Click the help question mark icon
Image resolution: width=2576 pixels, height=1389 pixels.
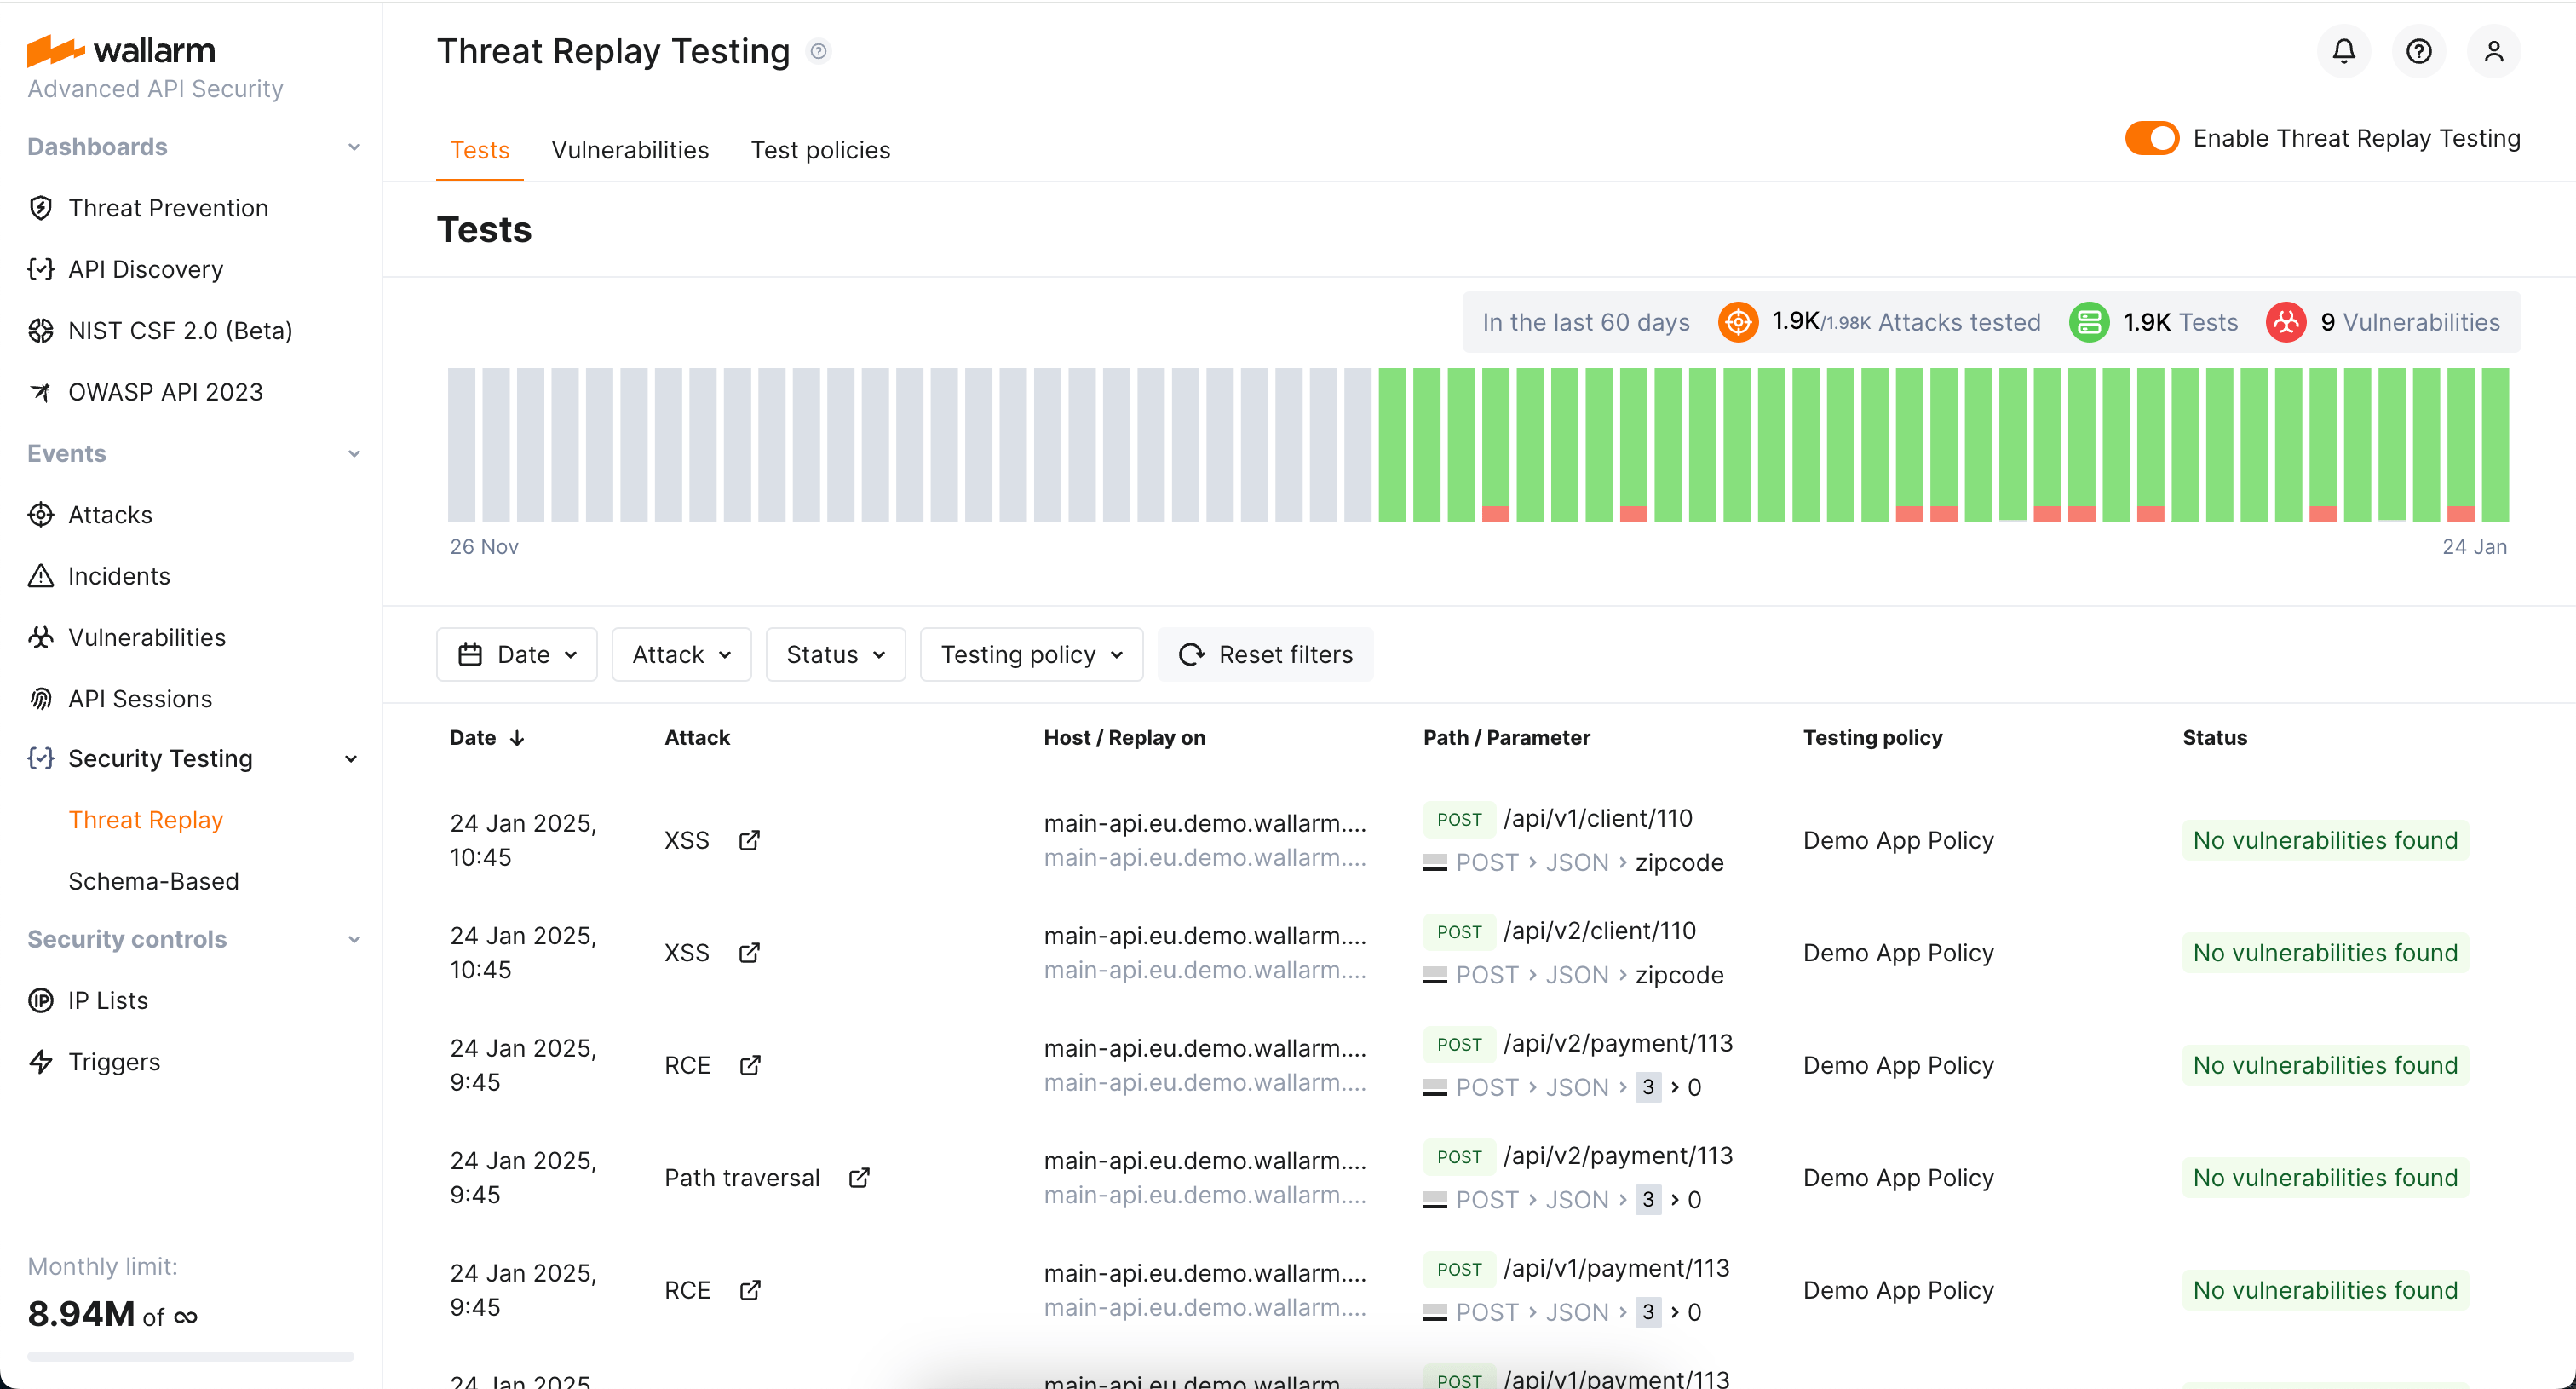(2419, 51)
